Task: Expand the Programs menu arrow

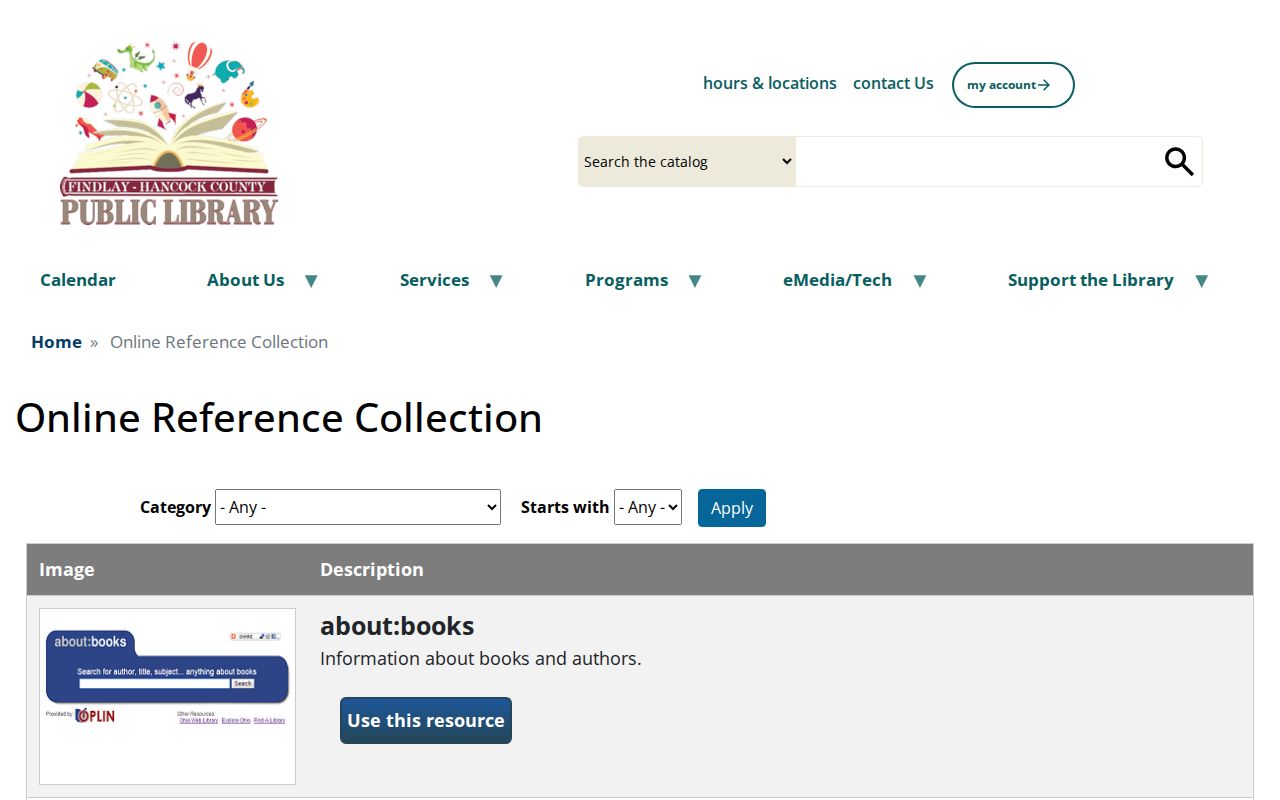Action: tap(695, 281)
